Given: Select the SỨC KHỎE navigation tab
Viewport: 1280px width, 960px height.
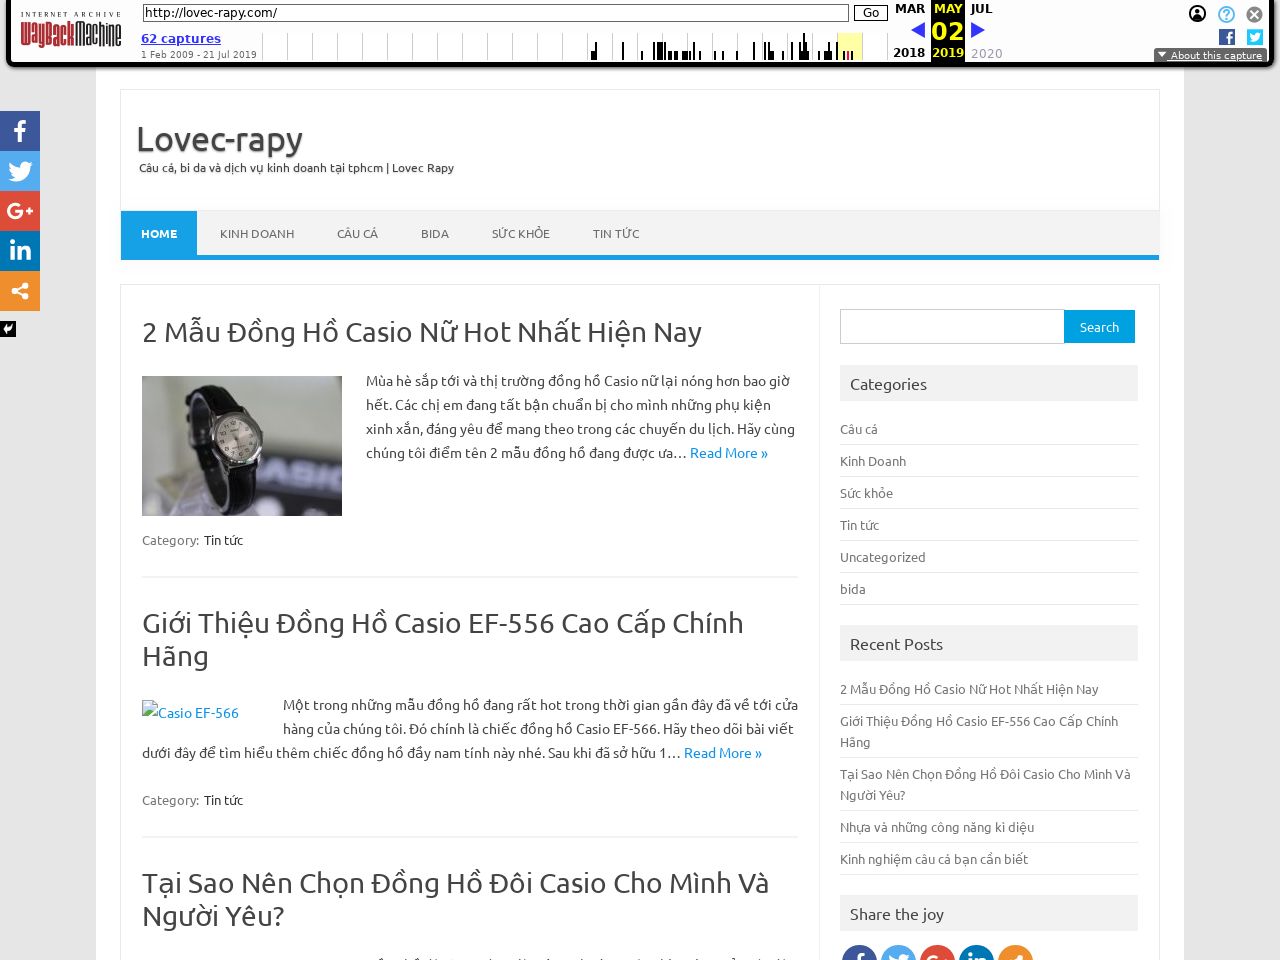Looking at the screenshot, I should (520, 234).
